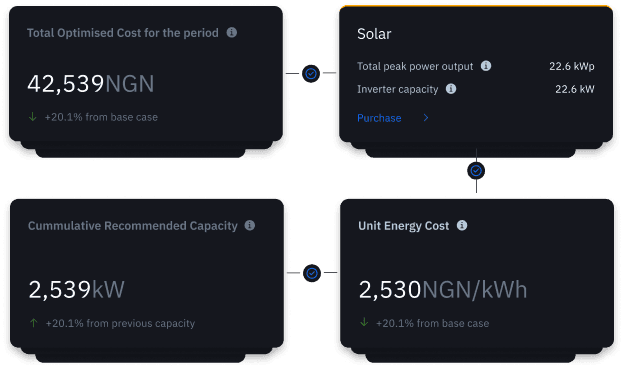Toggle check connector between cost and Solar cards

click(311, 73)
